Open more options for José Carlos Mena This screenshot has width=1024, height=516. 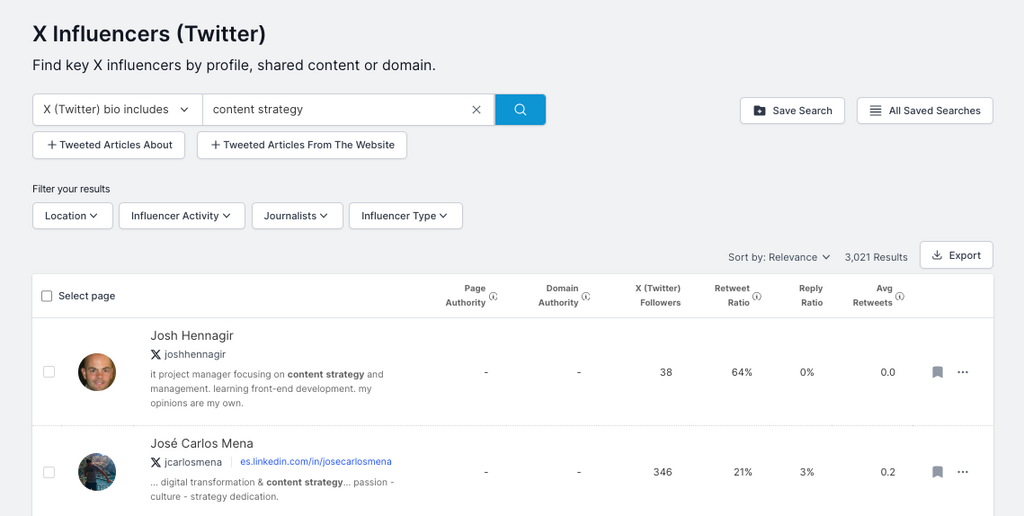tap(962, 472)
